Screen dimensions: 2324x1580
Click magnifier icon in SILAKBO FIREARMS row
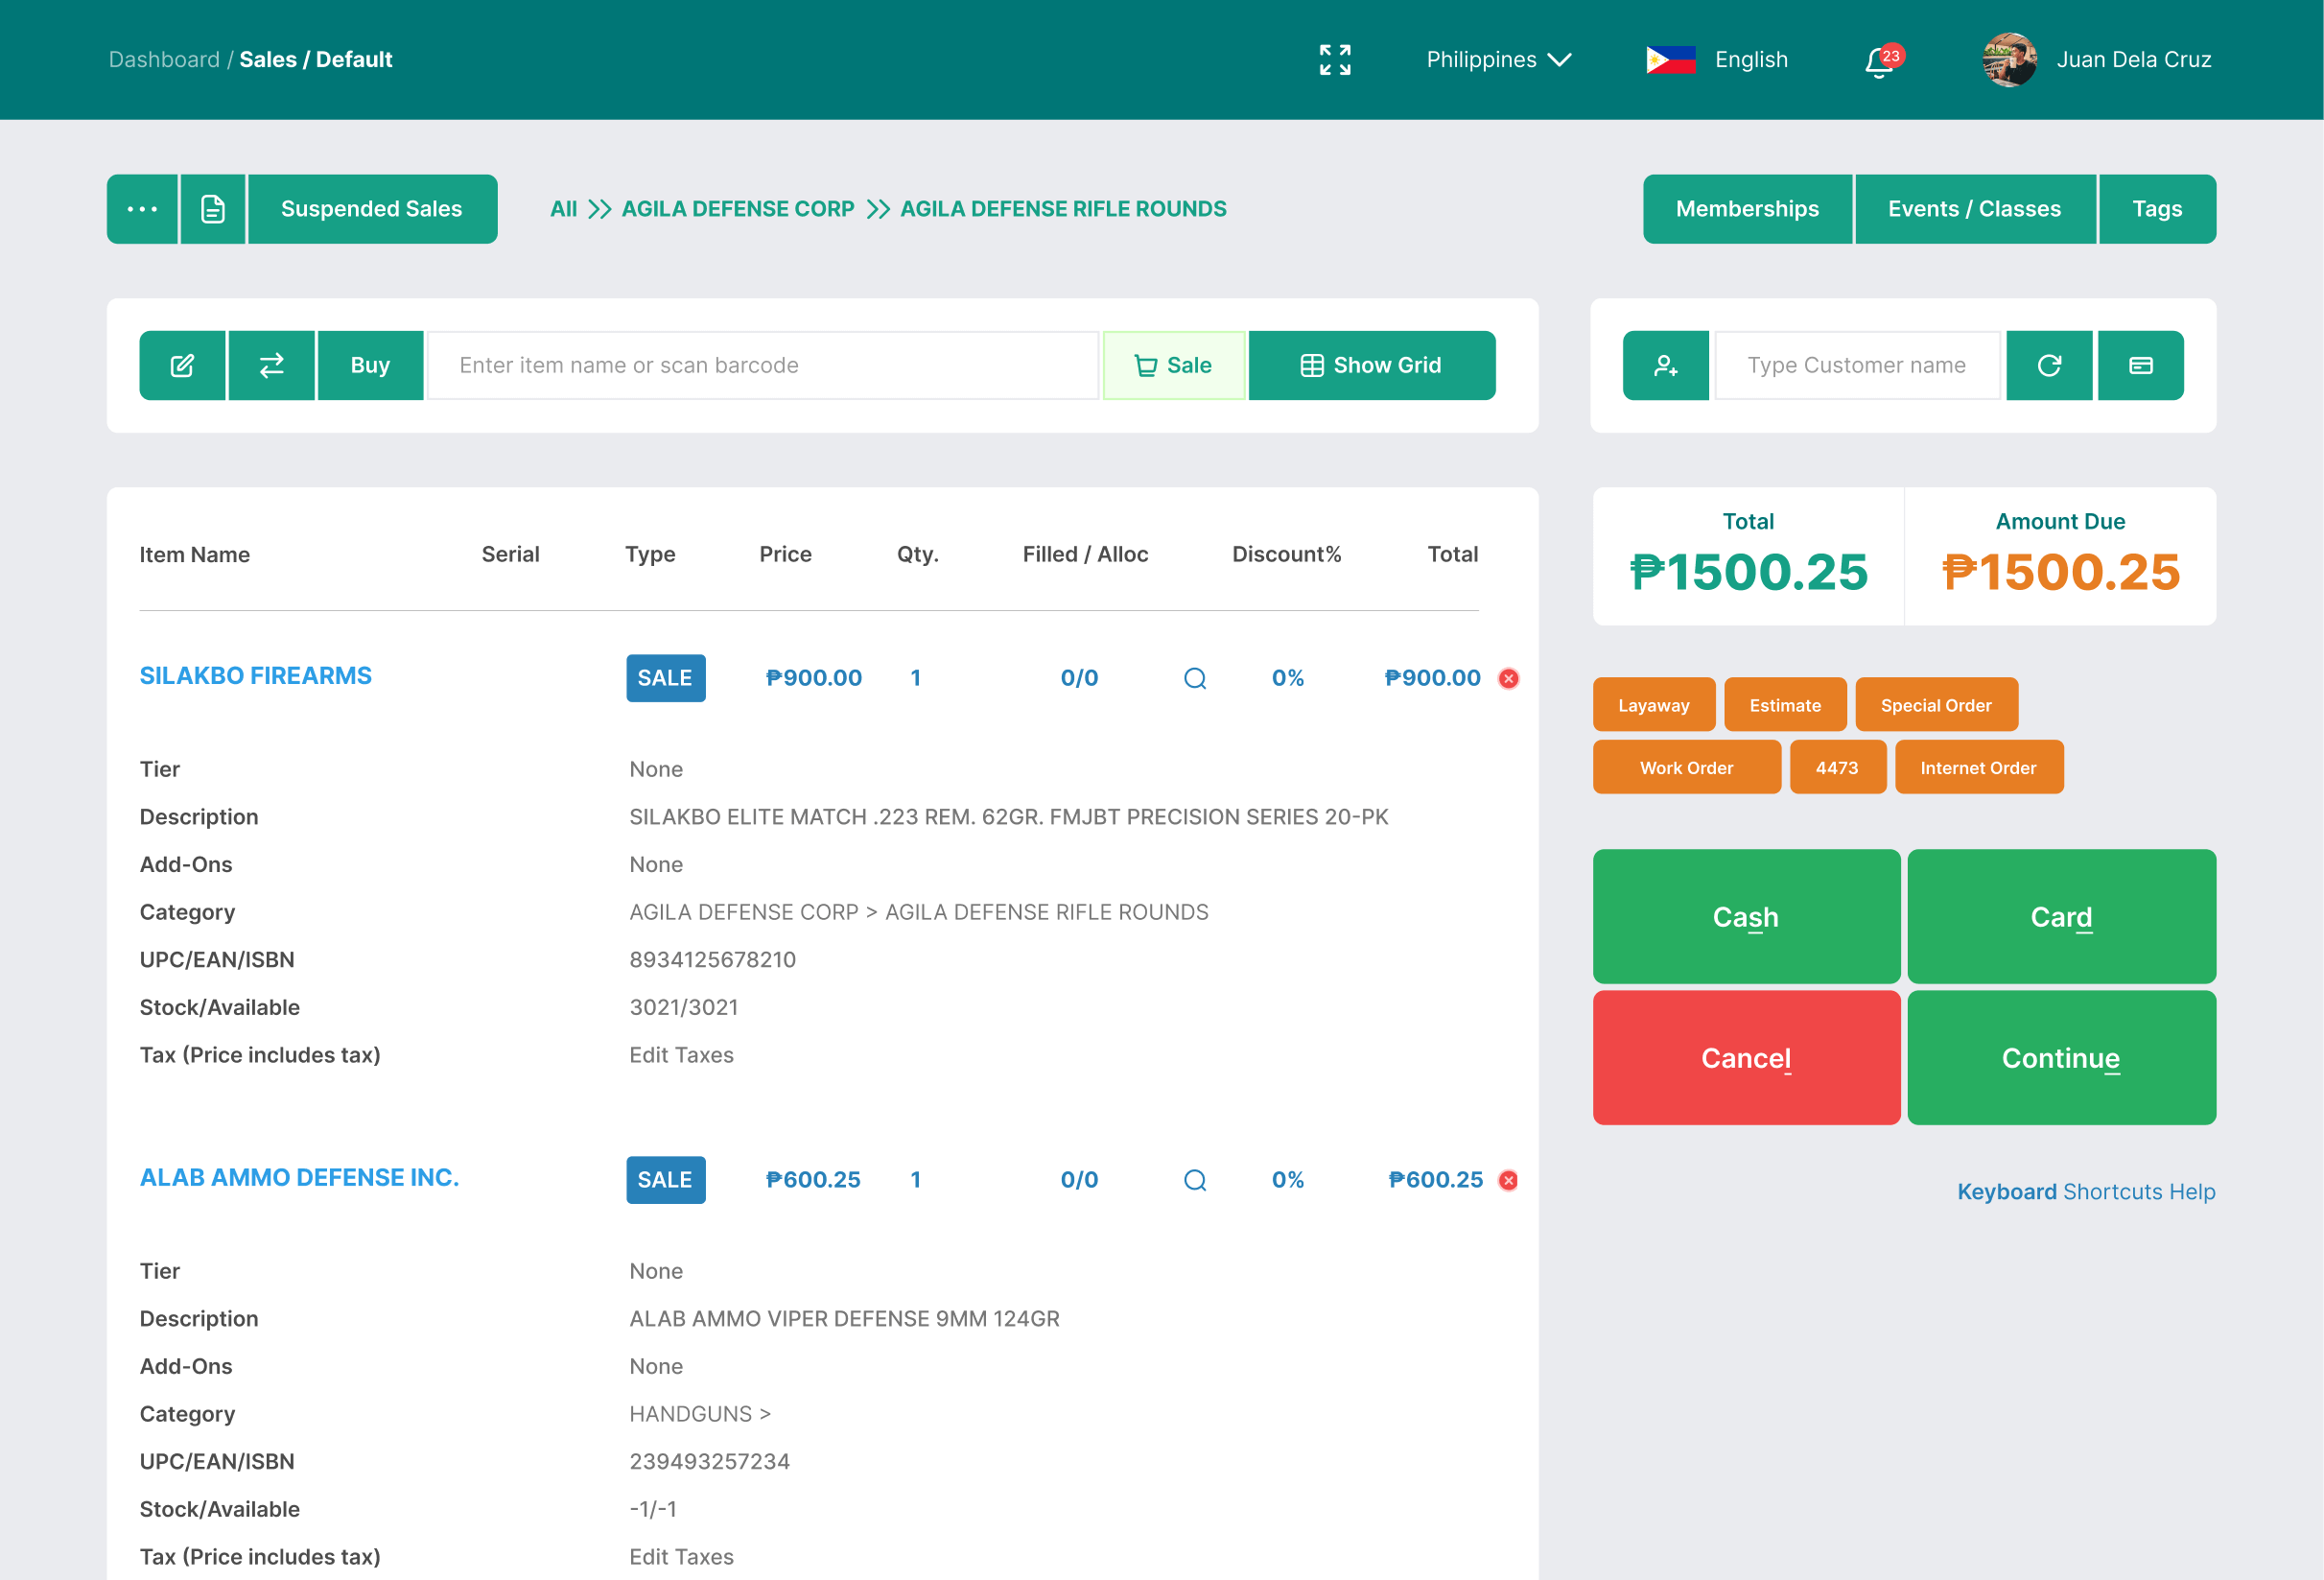(1195, 679)
